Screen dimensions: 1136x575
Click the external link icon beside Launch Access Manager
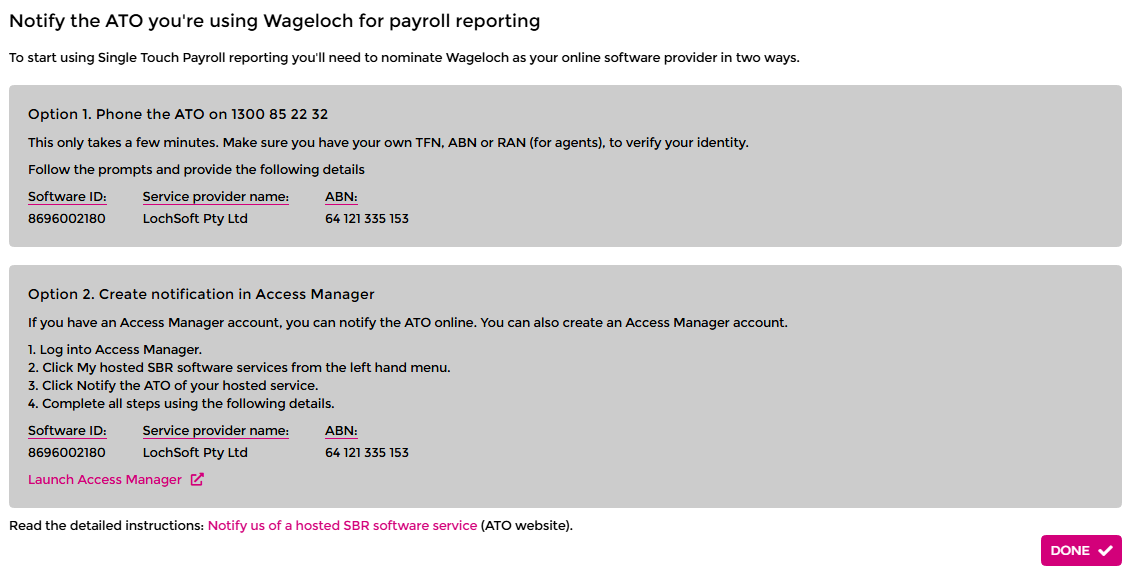click(x=197, y=480)
